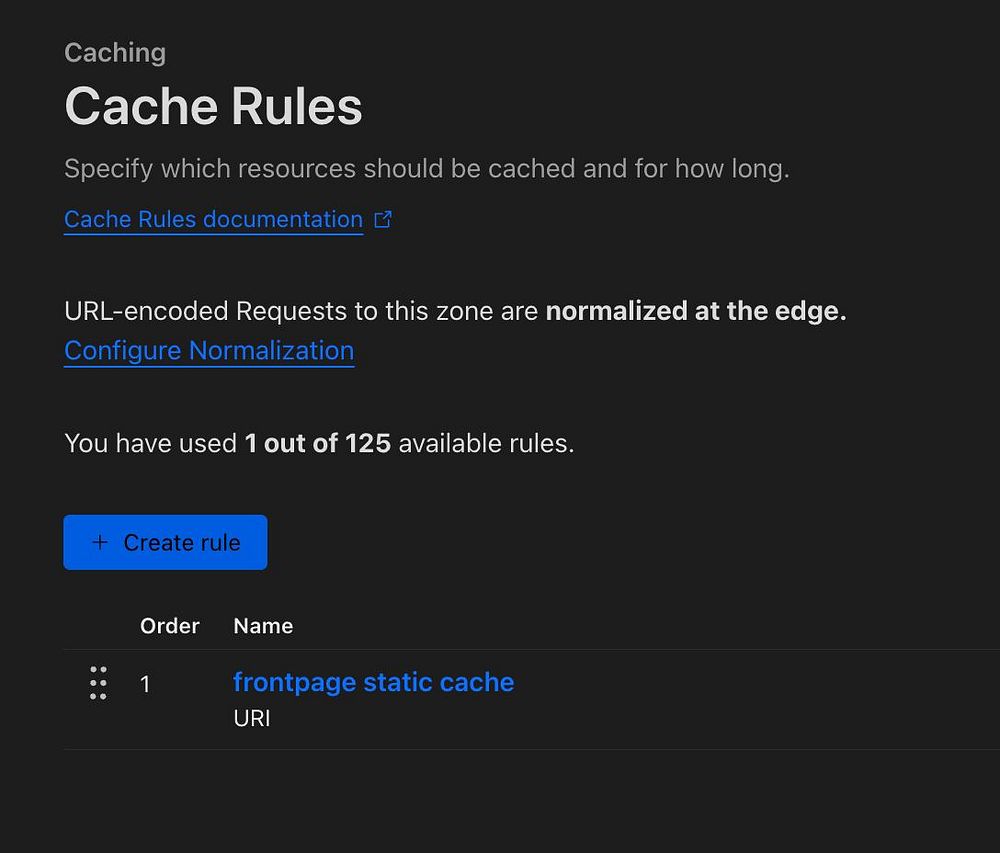Click the Caching breadcrumb label

tap(115, 53)
